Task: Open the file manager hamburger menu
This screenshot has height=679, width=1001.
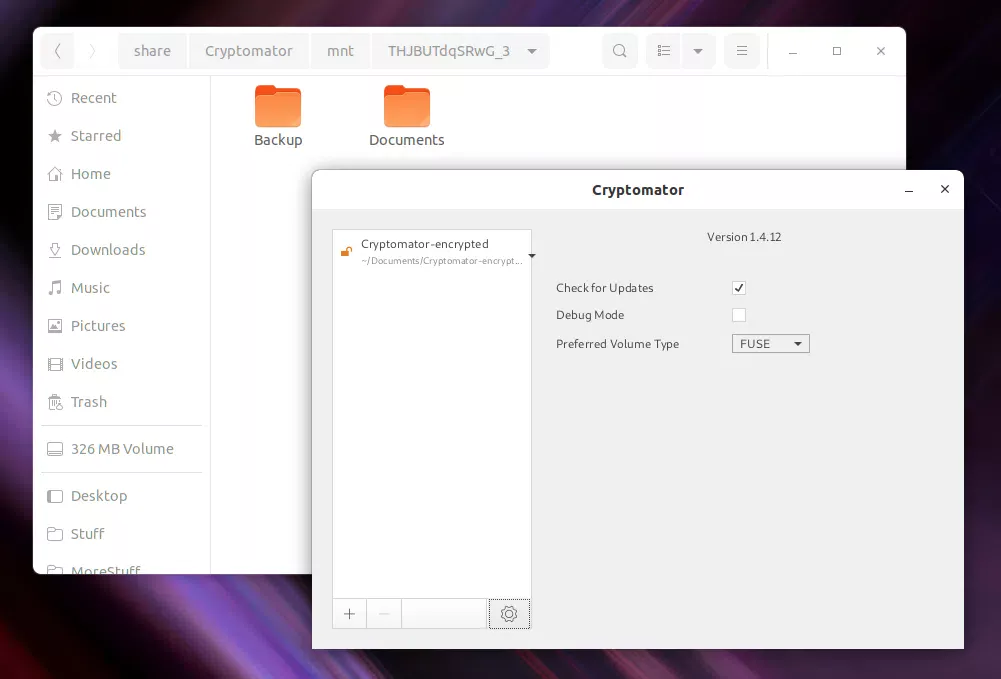Action: point(741,51)
